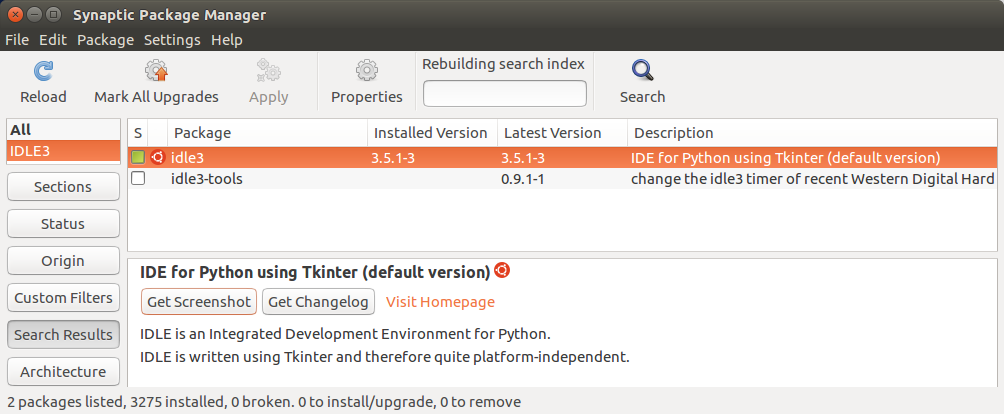Click the Architecture filter button
Image resolution: width=1004 pixels, height=414 pixels.
[x=63, y=372]
